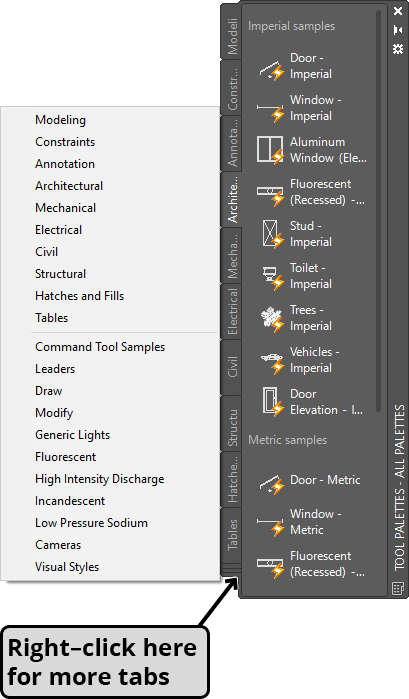
Task: Click the palette options icon at bottom of title bar
Action: click(x=398, y=588)
